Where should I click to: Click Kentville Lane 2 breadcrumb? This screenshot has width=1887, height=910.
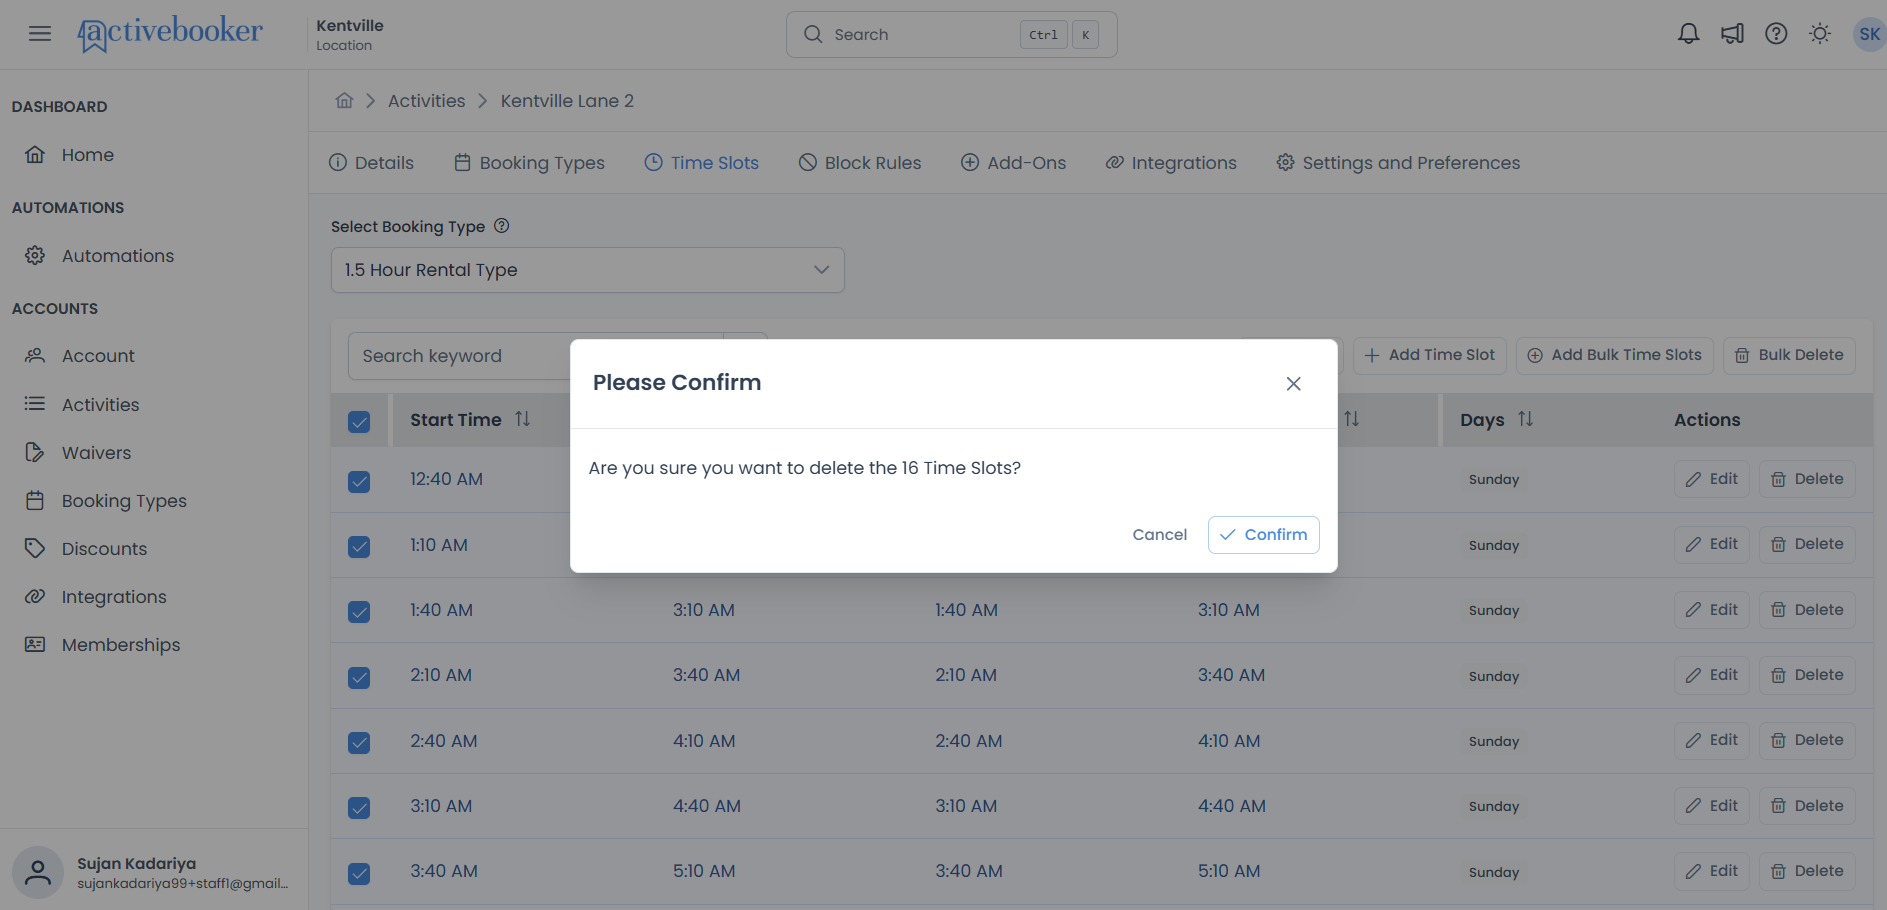point(567,101)
